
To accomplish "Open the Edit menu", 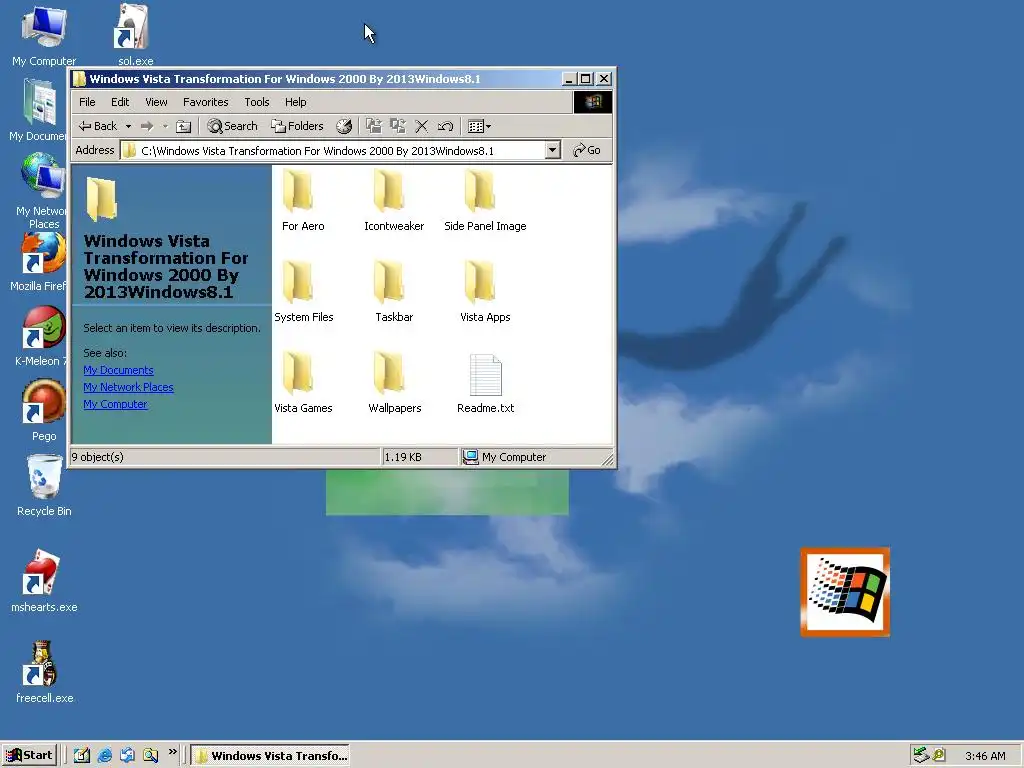I will tap(120, 102).
